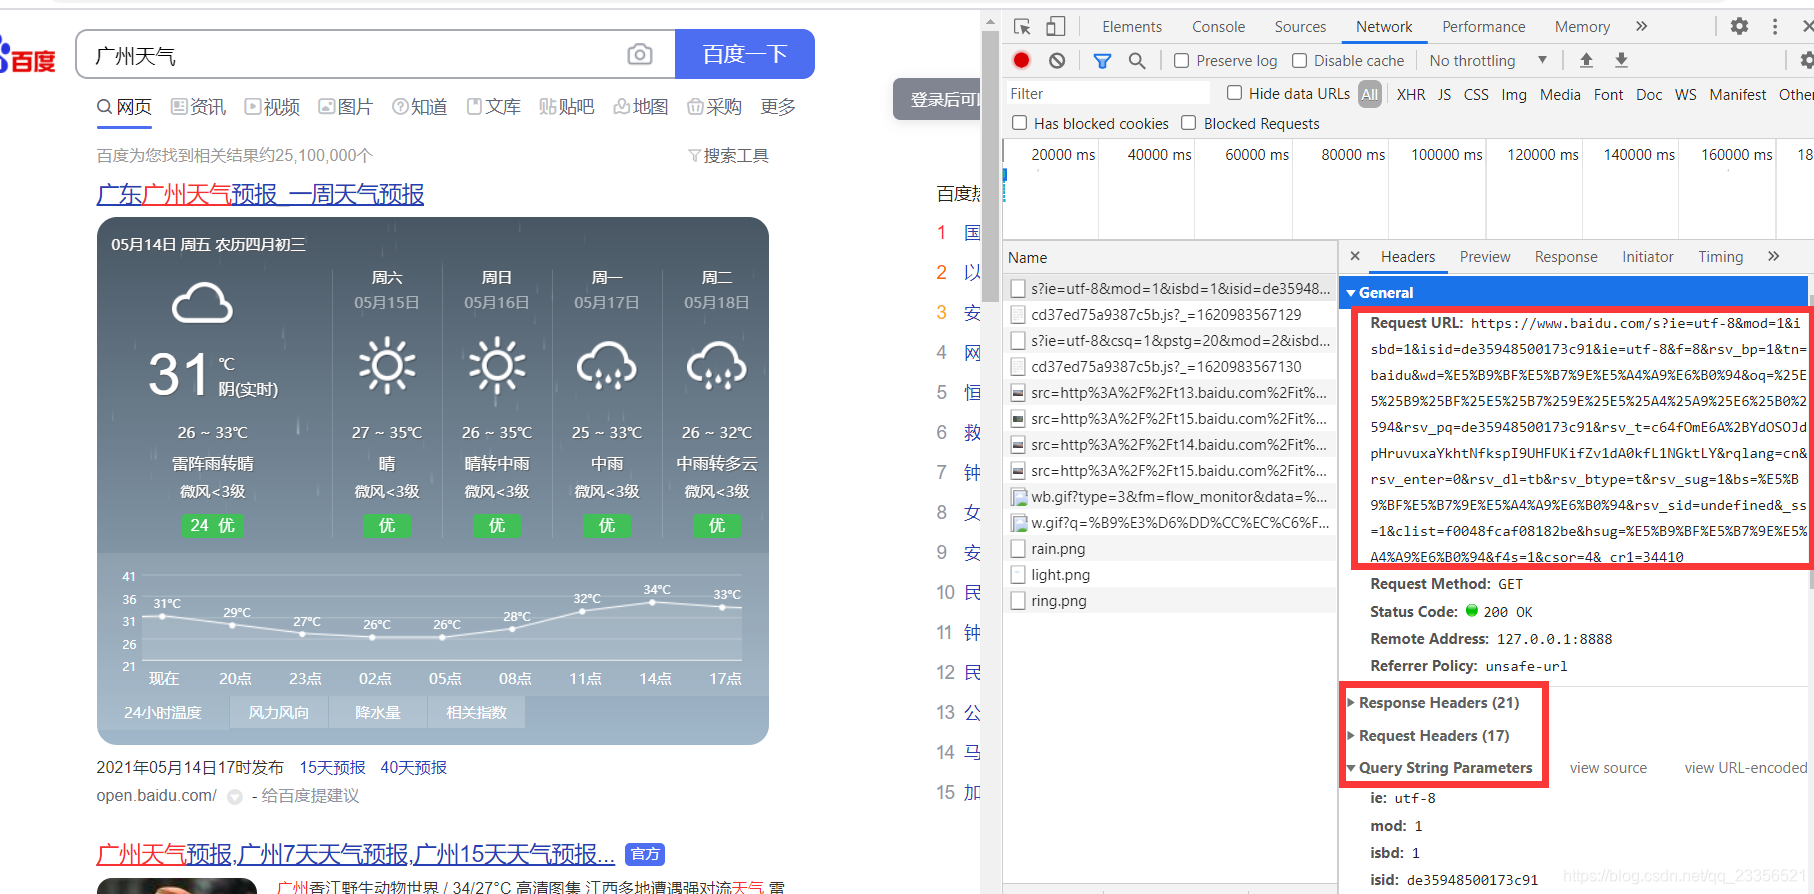
Task: Stop recording the network log with the red button
Action: [1021, 61]
